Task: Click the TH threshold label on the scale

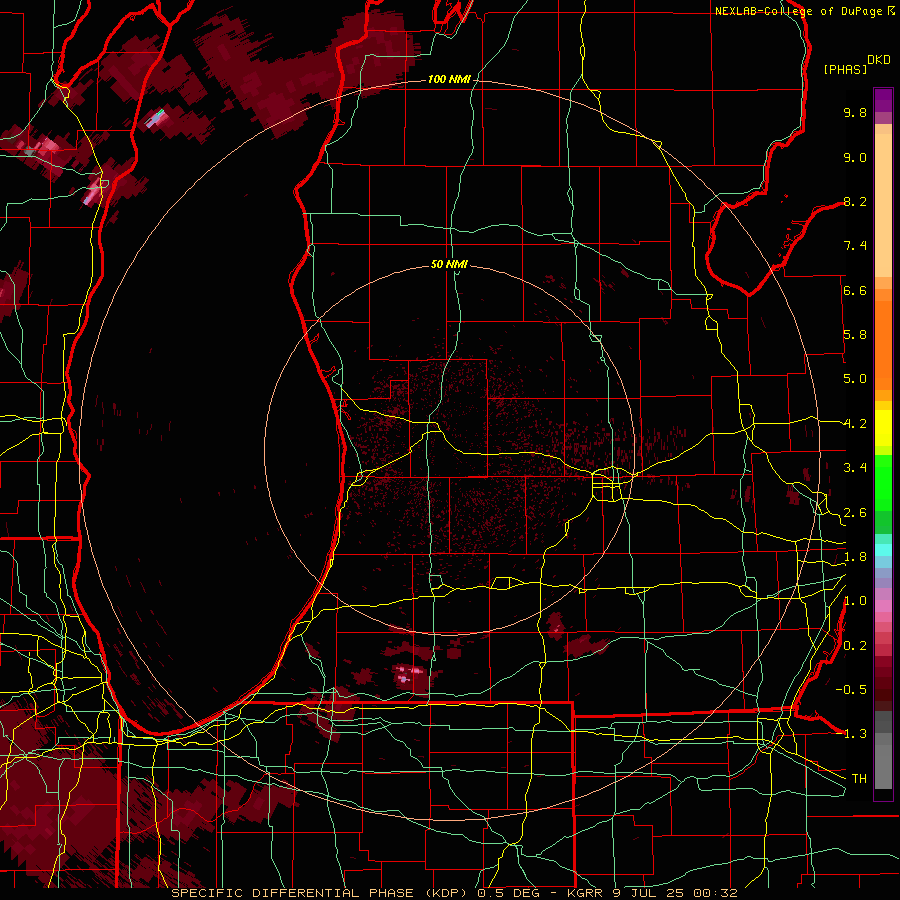Action: pyautogui.click(x=859, y=779)
